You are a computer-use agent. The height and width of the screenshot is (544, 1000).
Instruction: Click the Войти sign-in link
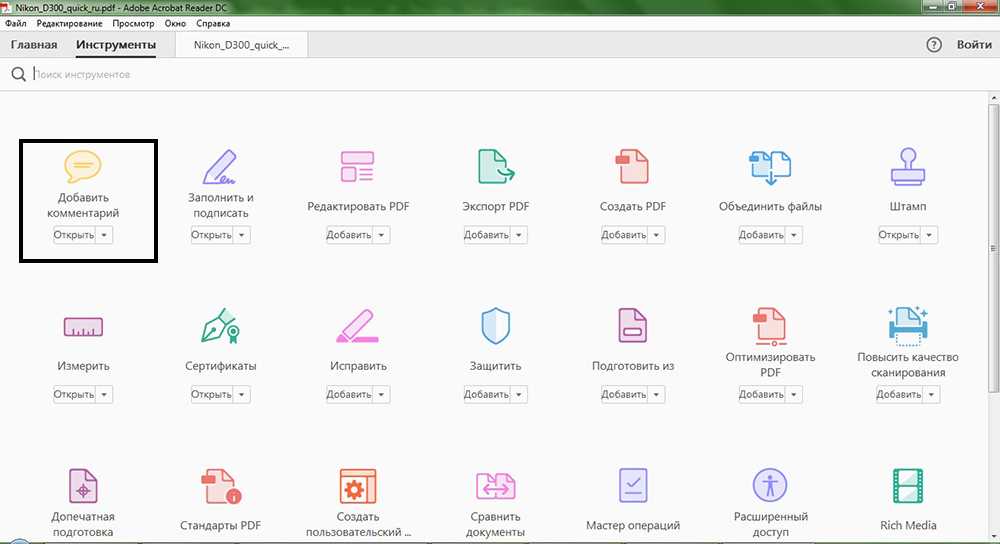pos(974,45)
